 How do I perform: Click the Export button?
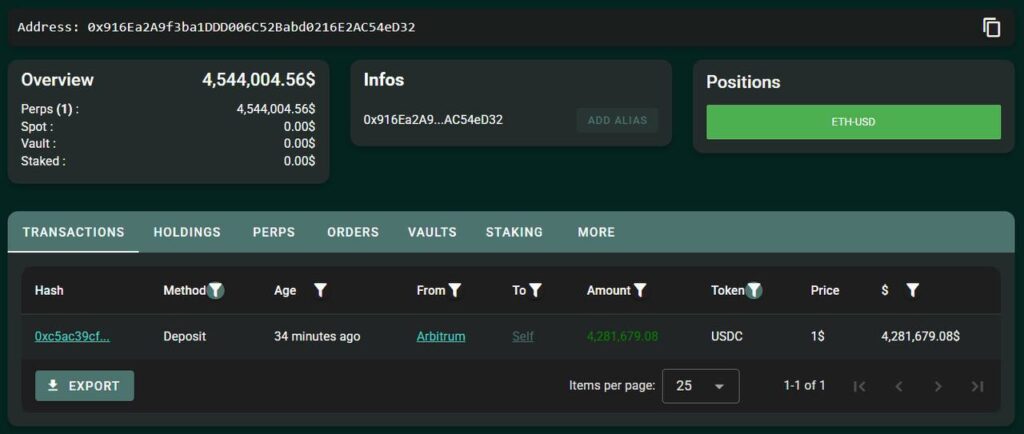point(84,386)
